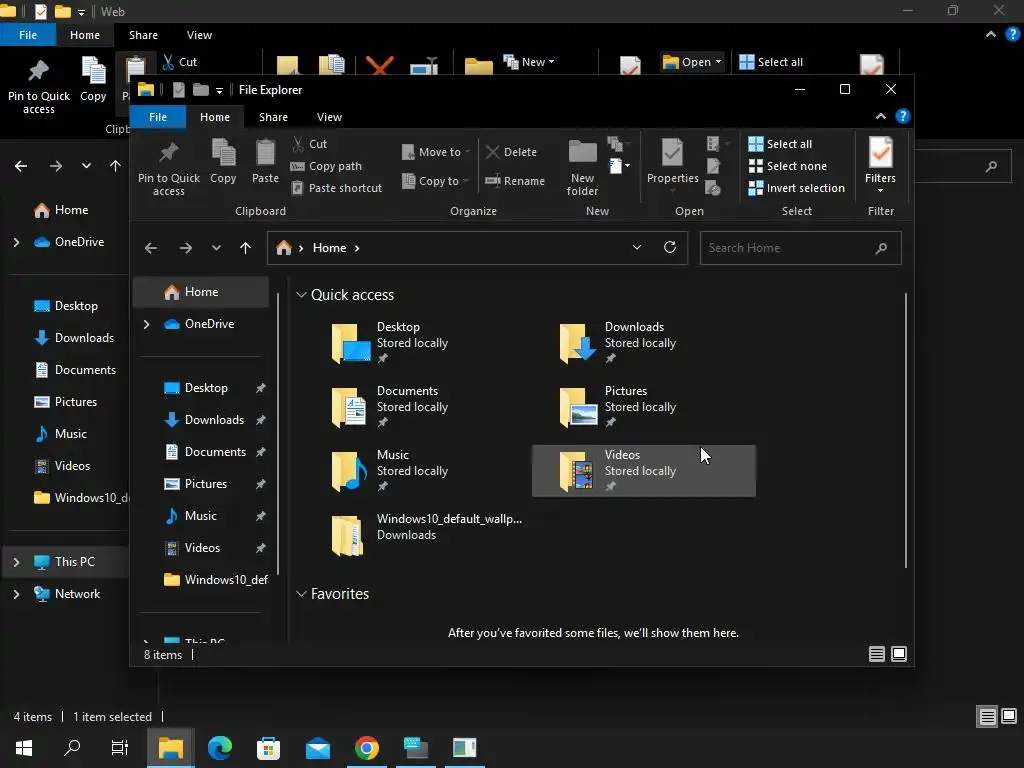
Task: Open the Move to dropdown
Action: click(436, 152)
